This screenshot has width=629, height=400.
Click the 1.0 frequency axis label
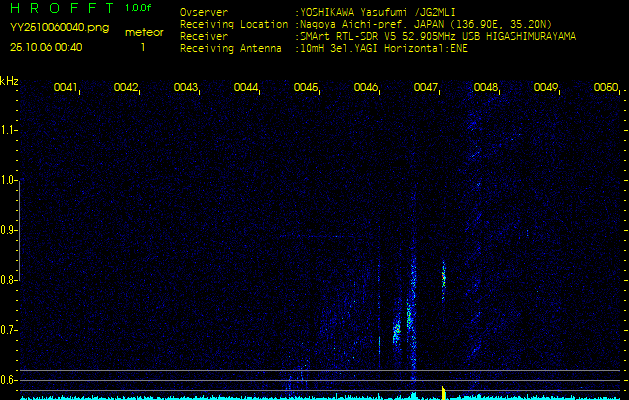point(7,180)
